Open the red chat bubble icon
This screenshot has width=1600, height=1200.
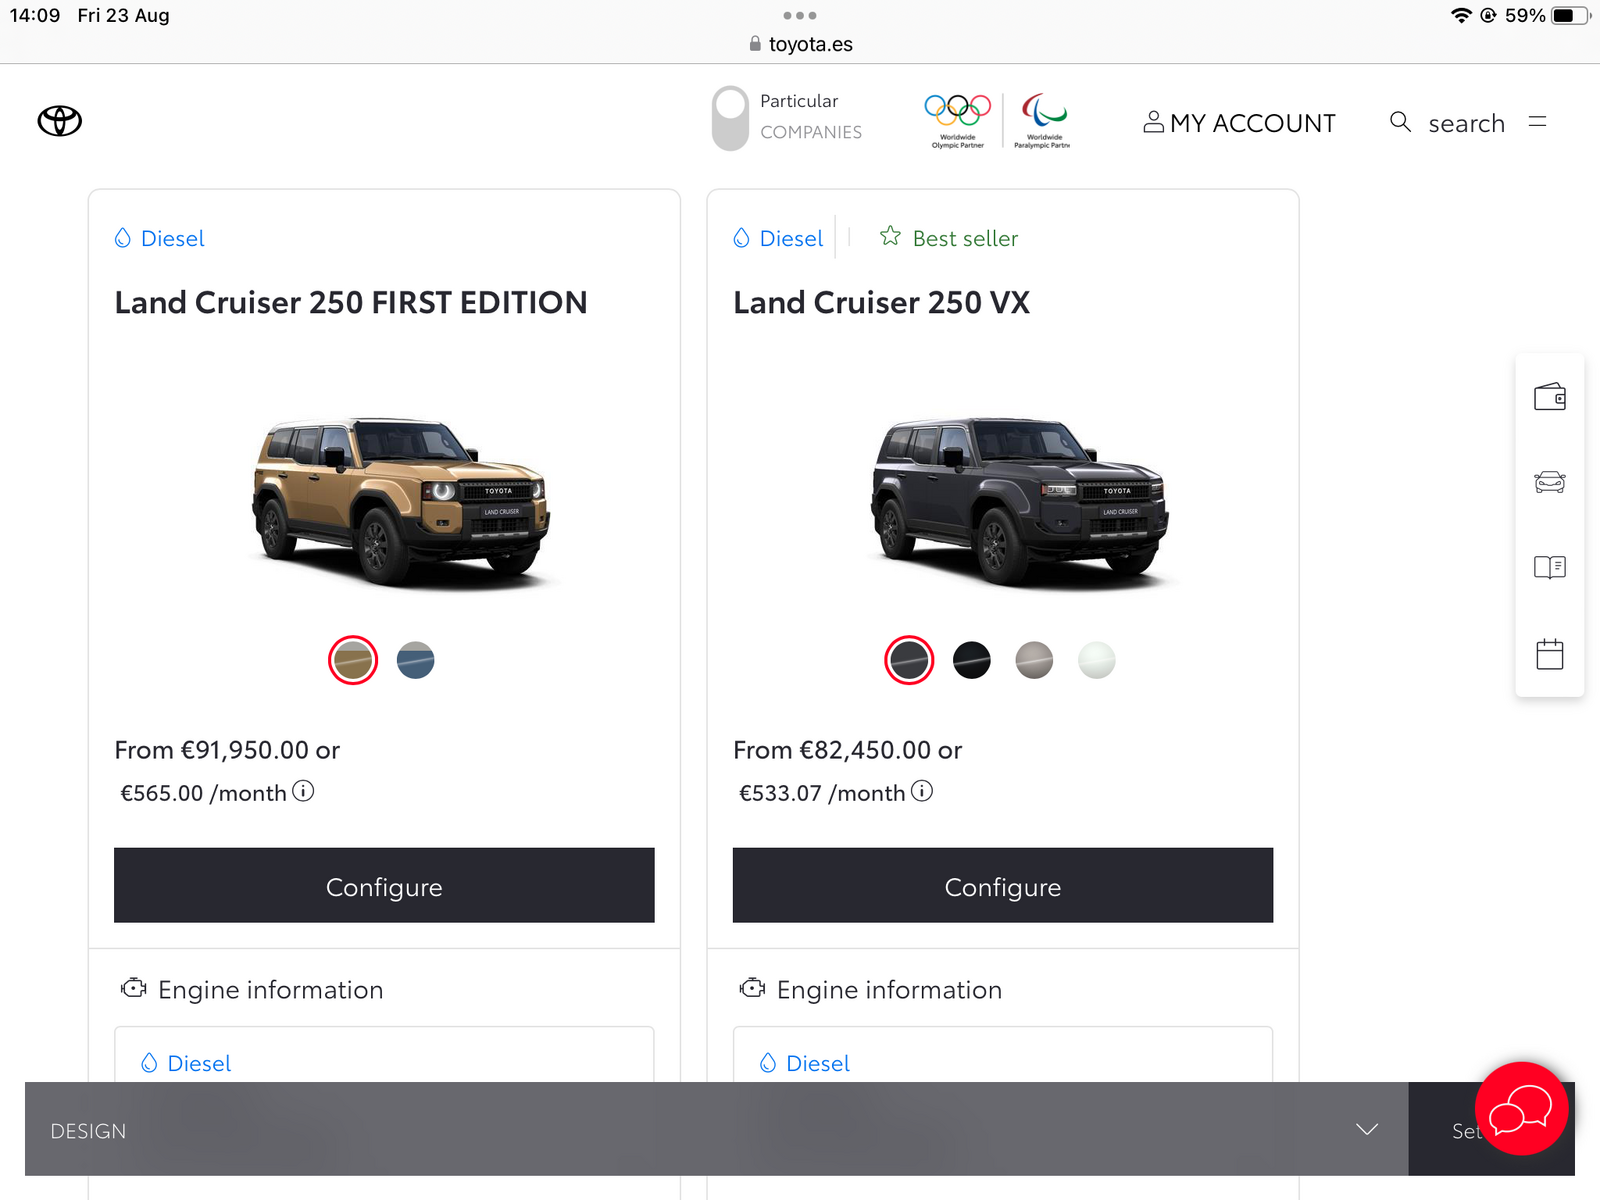[1520, 1108]
